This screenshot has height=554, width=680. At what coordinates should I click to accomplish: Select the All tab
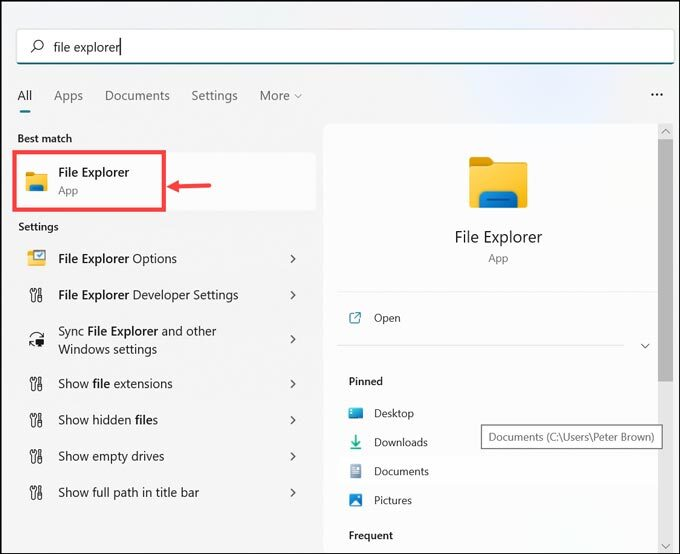pos(25,95)
